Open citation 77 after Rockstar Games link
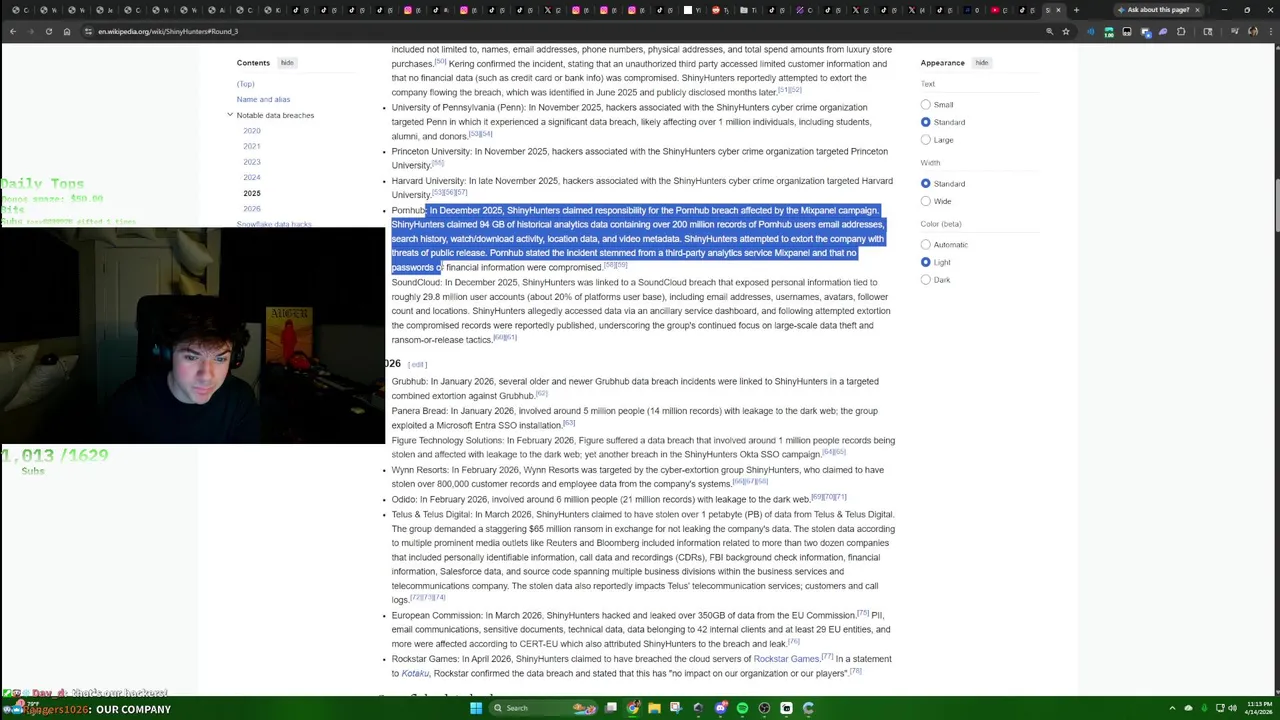Image resolution: width=1280 pixels, height=720 pixels. [x=827, y=656]
